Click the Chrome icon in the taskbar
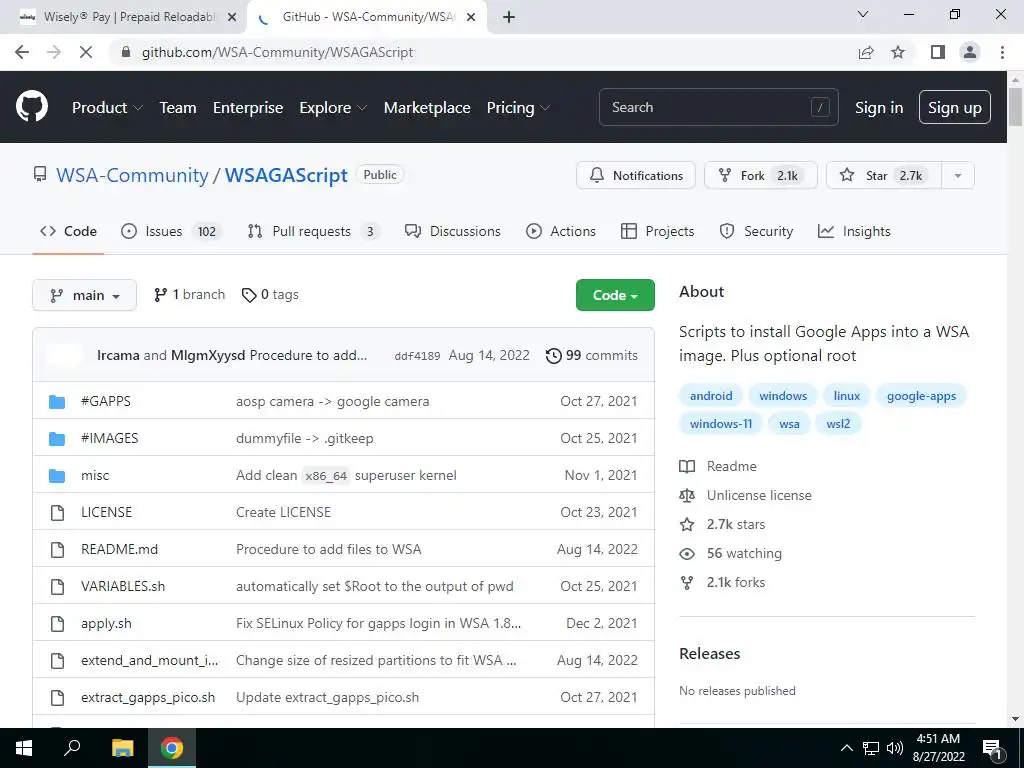Viewport: 1024px width, 768px height. click(x=172, y=748)
